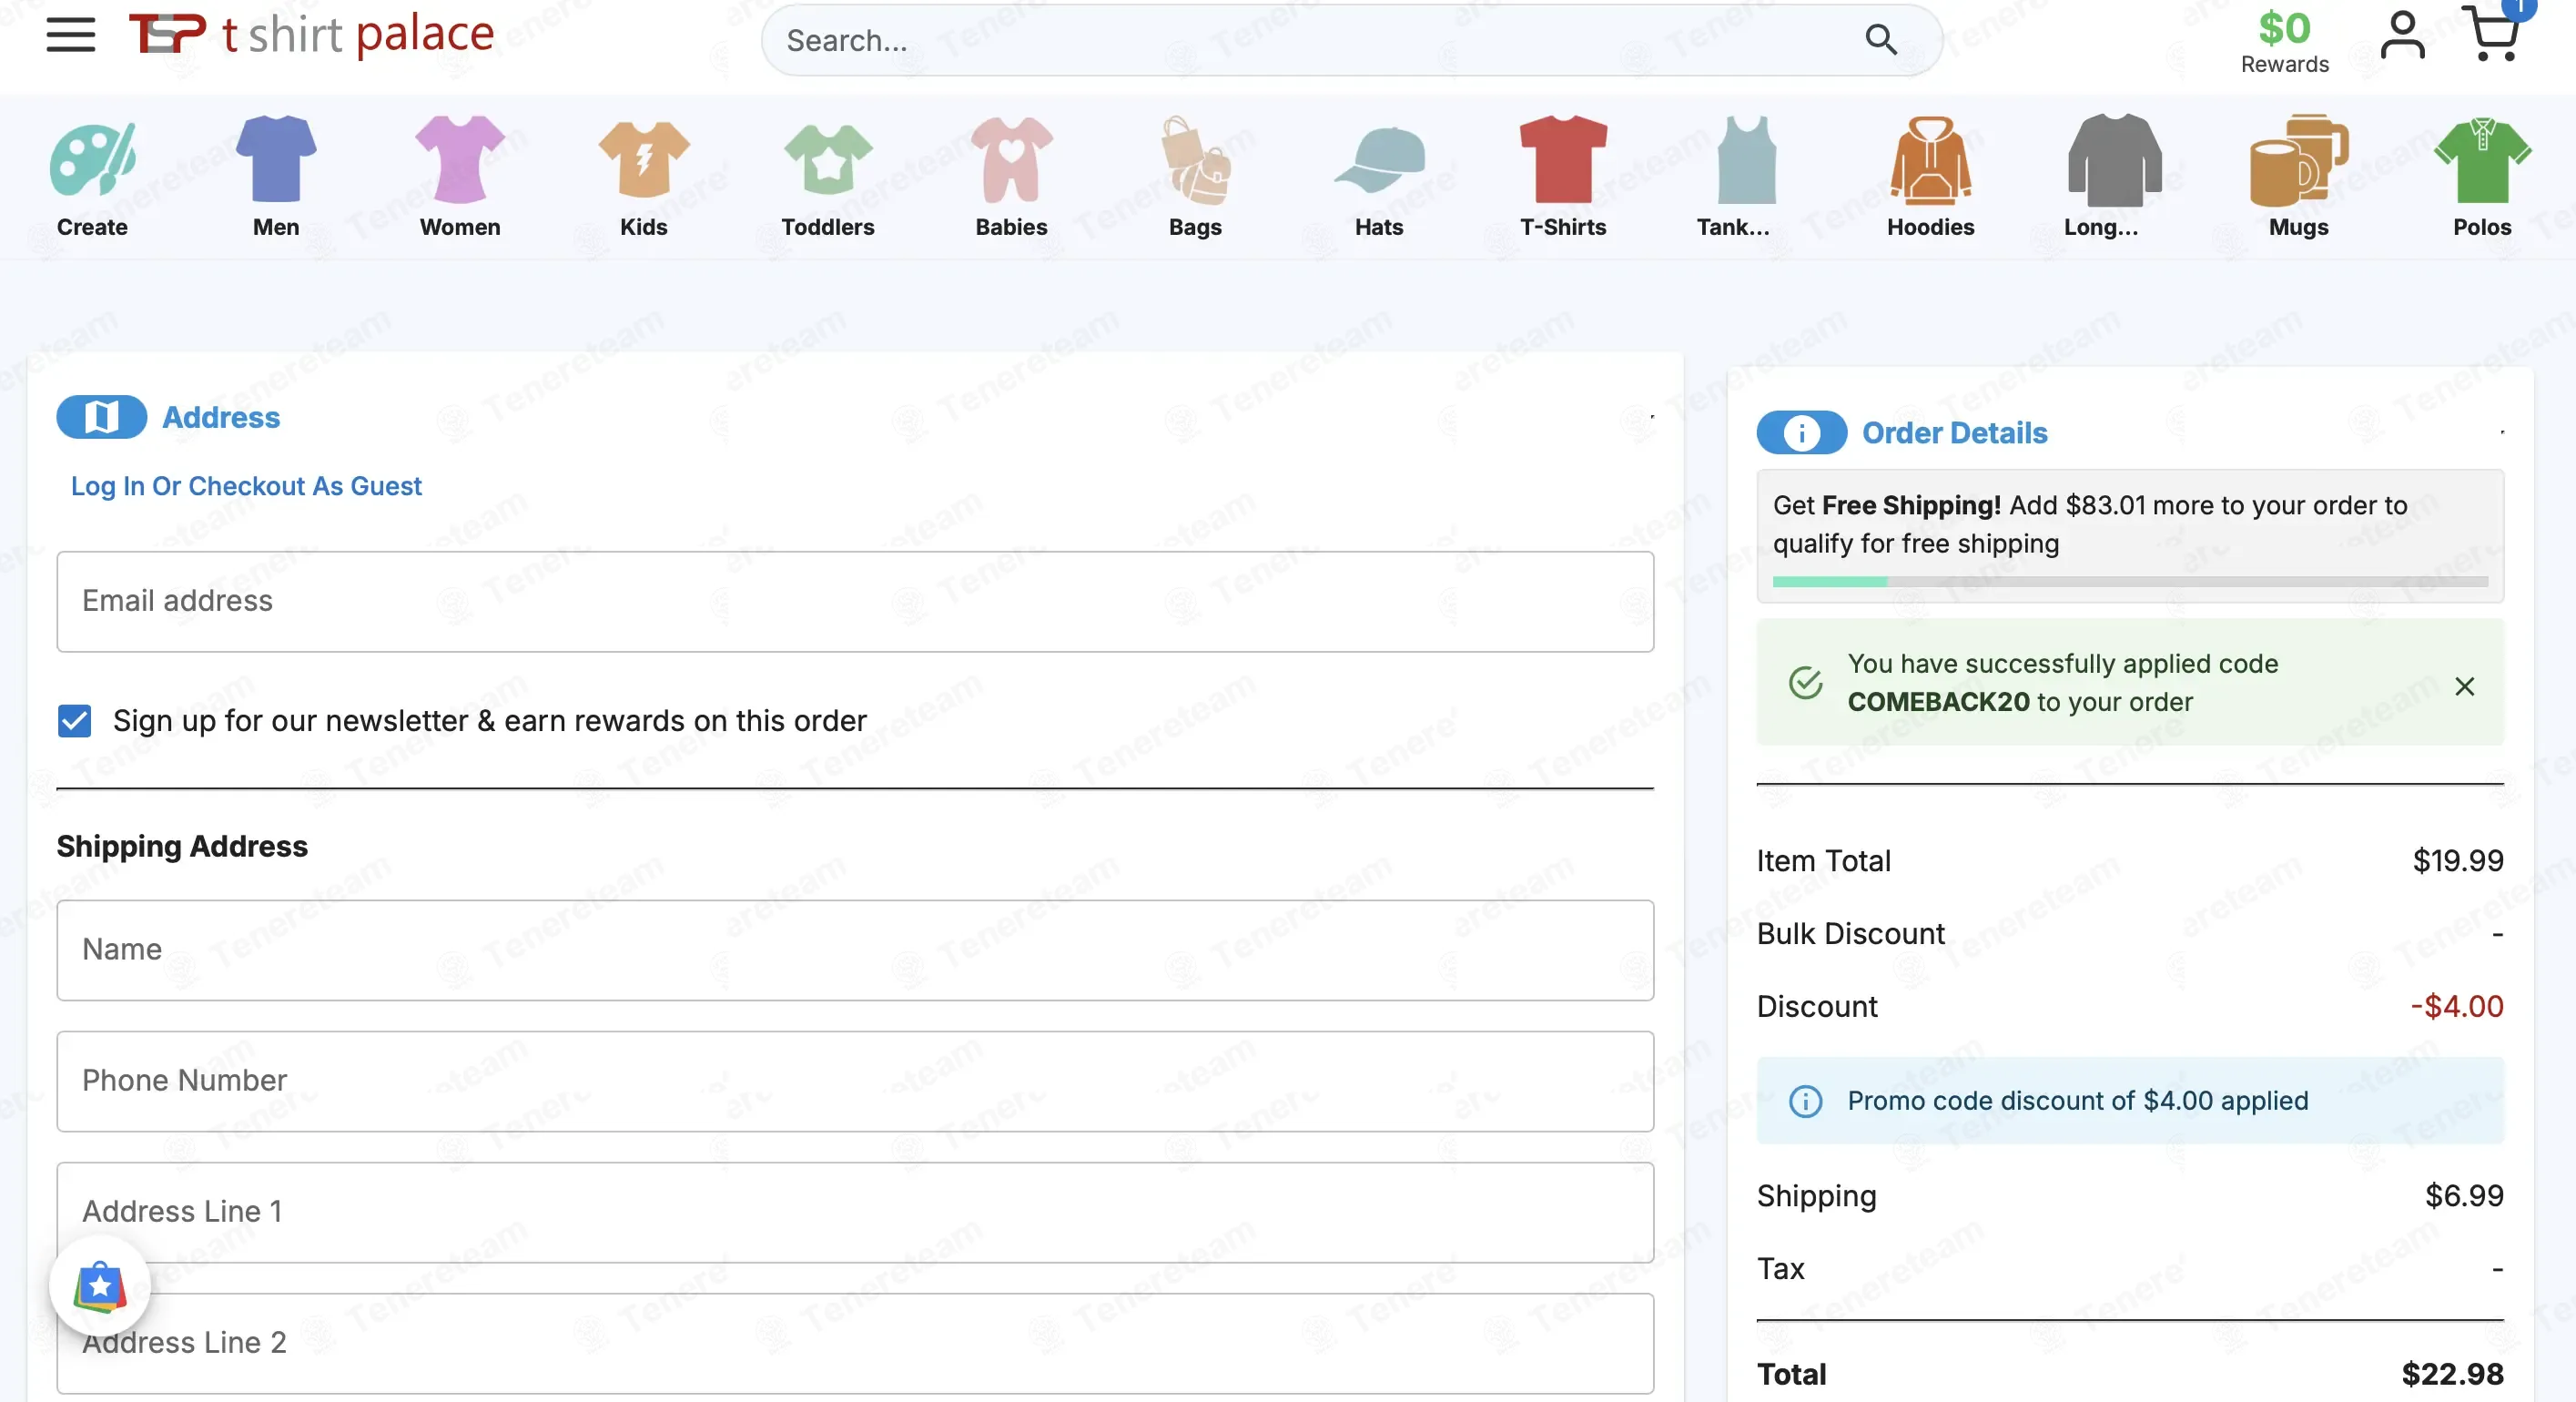Open the Kids category icon
The width and height of the screenshot is (2576, 1402).
tap(644, 160)
